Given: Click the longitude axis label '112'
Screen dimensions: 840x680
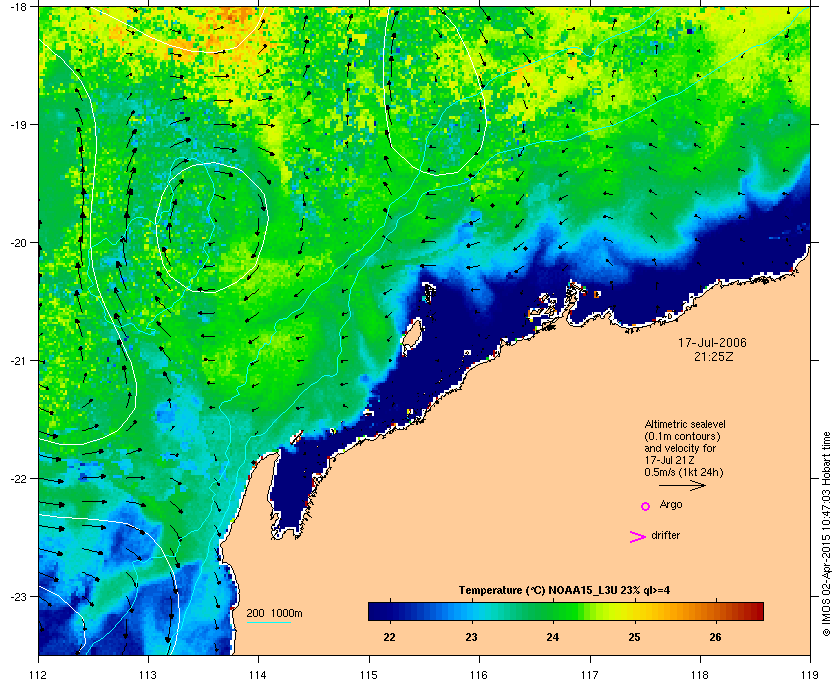Looking at the screenshot, I should pos(39,674).
